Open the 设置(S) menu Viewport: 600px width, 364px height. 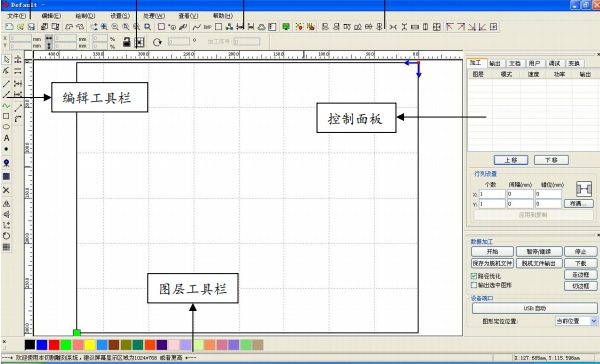coord(120,16)
